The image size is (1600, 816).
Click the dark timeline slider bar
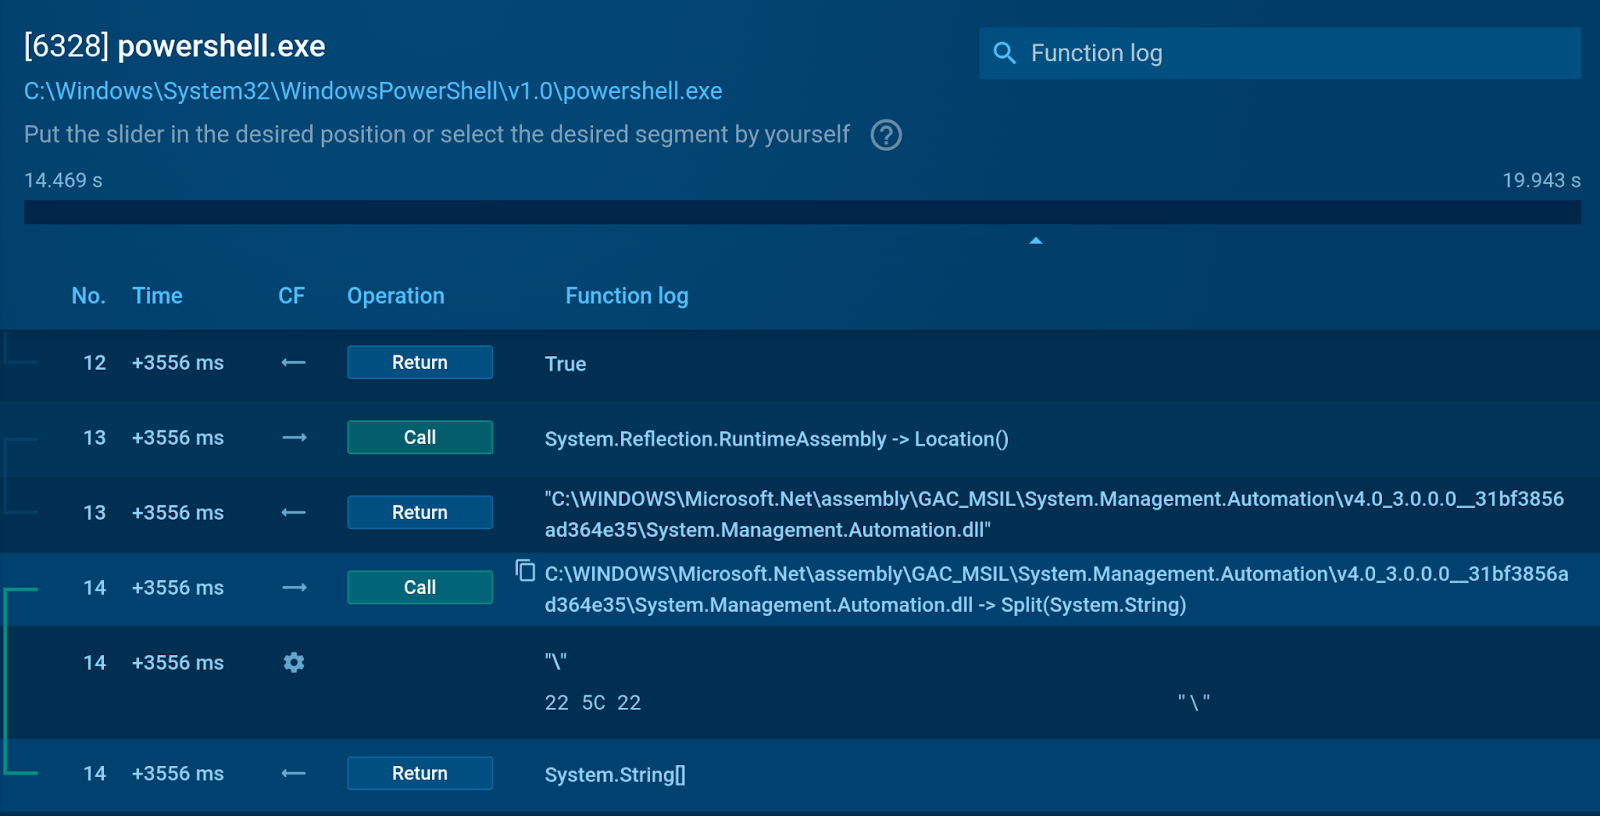(x=802, y=212)
